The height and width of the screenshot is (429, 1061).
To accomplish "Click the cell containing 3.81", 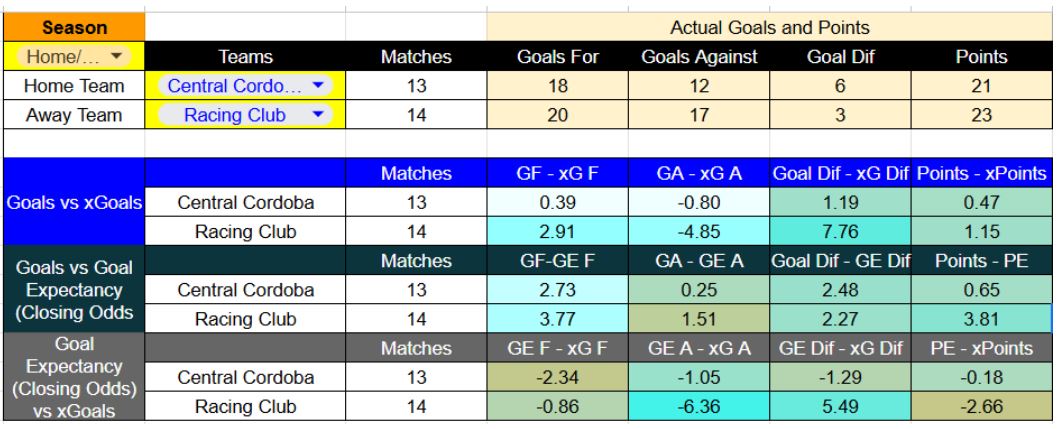I will click(x=980, y=319).
